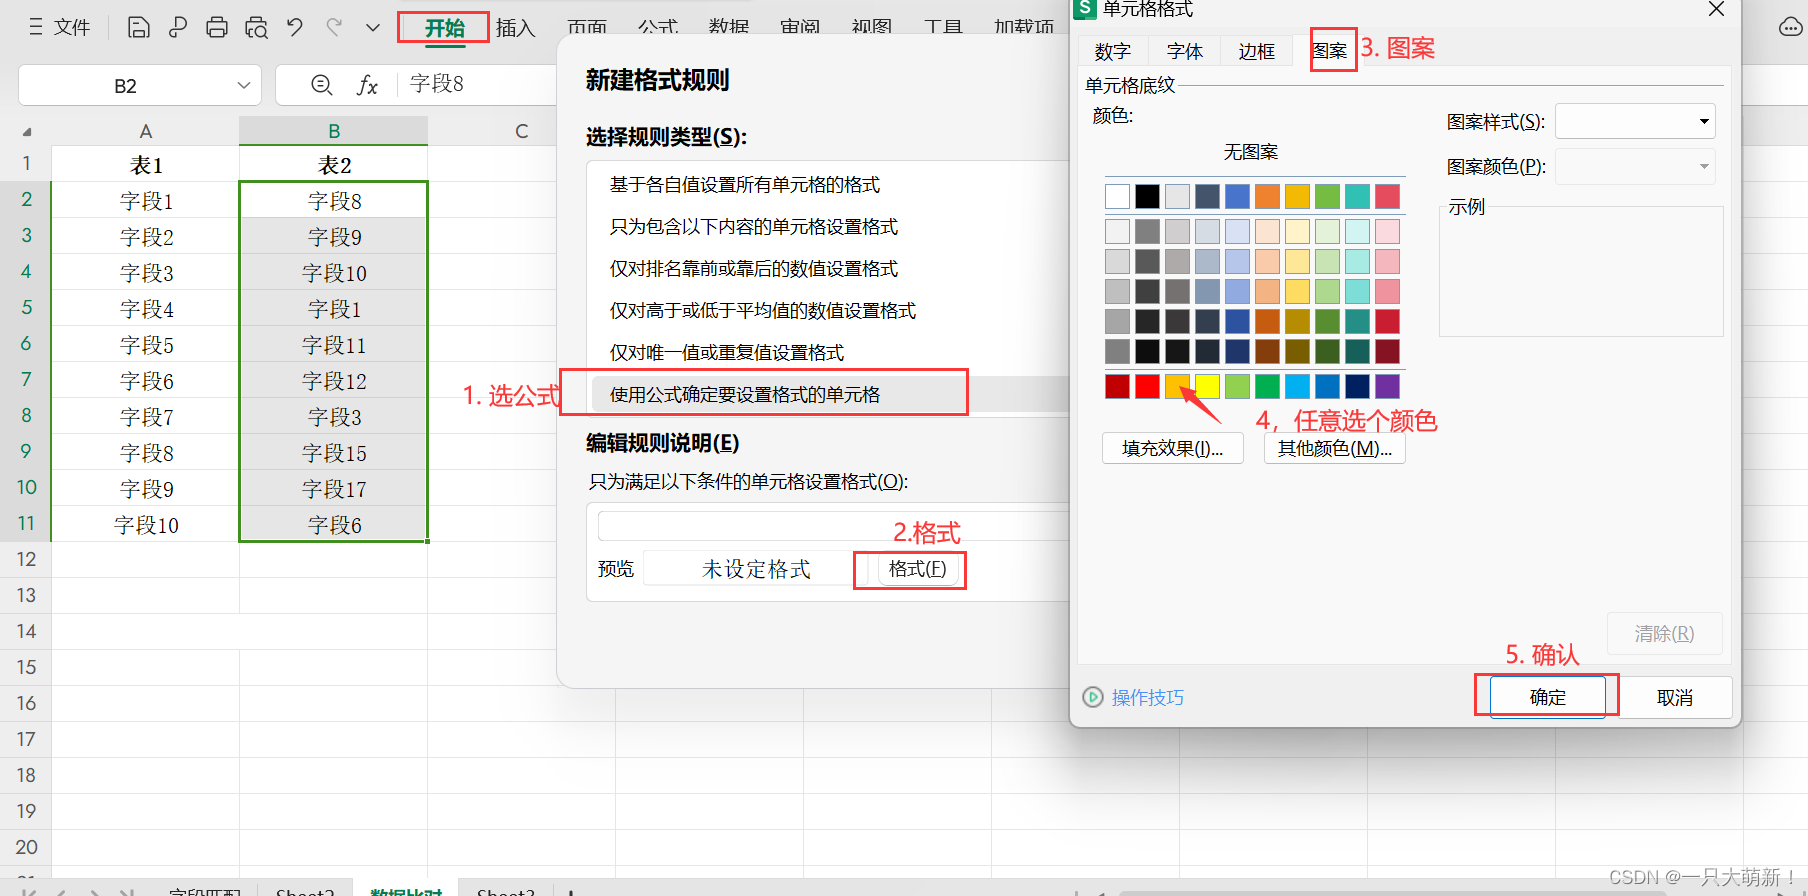Click the print icon in the toolbar

tap(217, 27)
